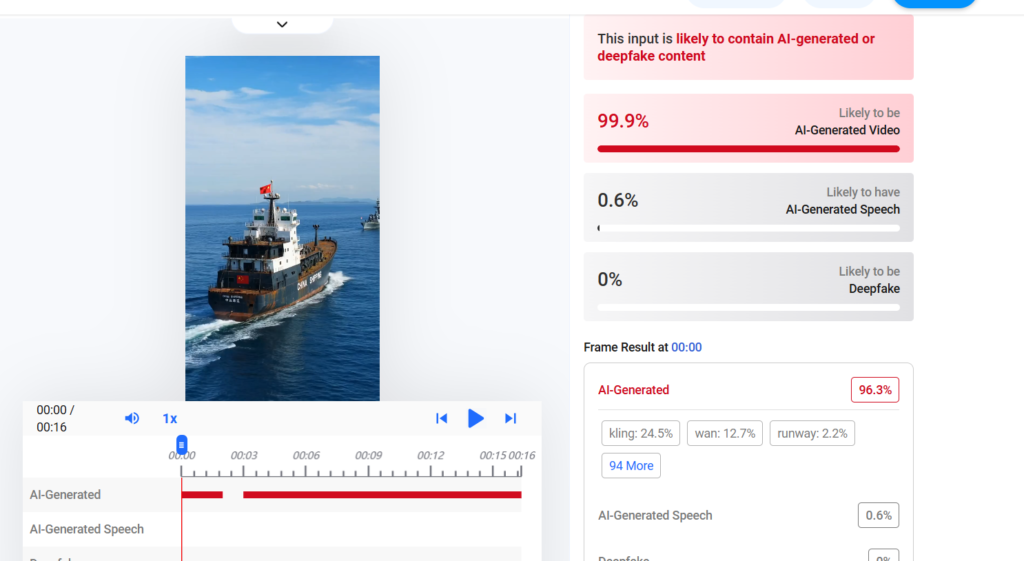Click the 00:00 frame result timestamp link
The height and width of the screenshot is (561, 1024).
686,347
